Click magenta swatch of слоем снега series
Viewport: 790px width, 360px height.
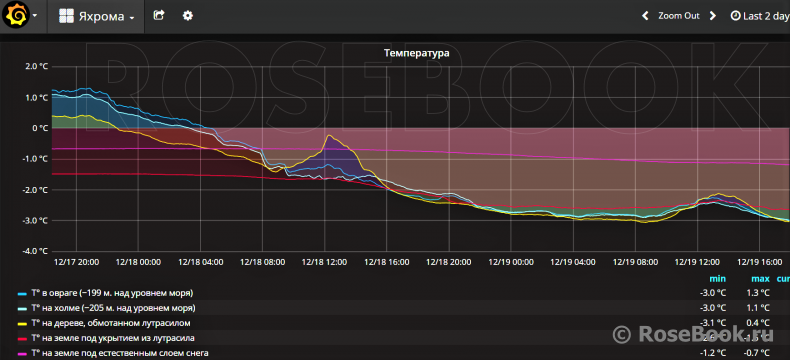click(x=22, y=353)
